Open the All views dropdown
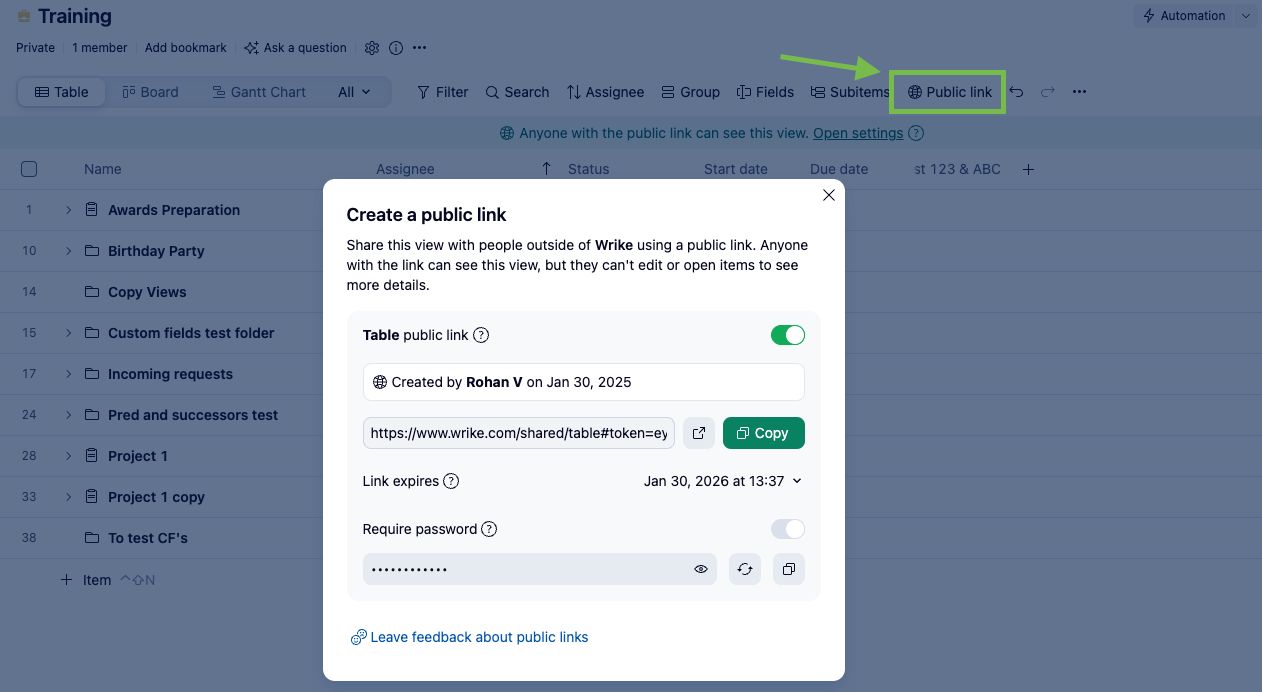Image resolution: width=1262 pixels, height=692 pixels. (354, 92)
